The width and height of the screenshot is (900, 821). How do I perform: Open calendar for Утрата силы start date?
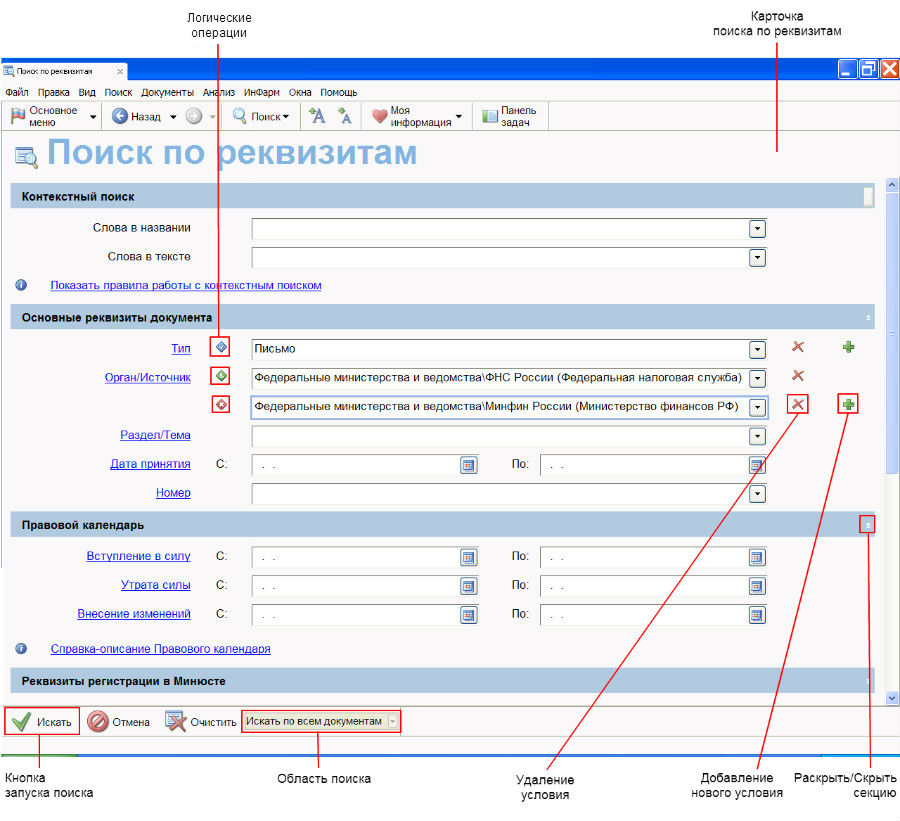coord(468,586)
